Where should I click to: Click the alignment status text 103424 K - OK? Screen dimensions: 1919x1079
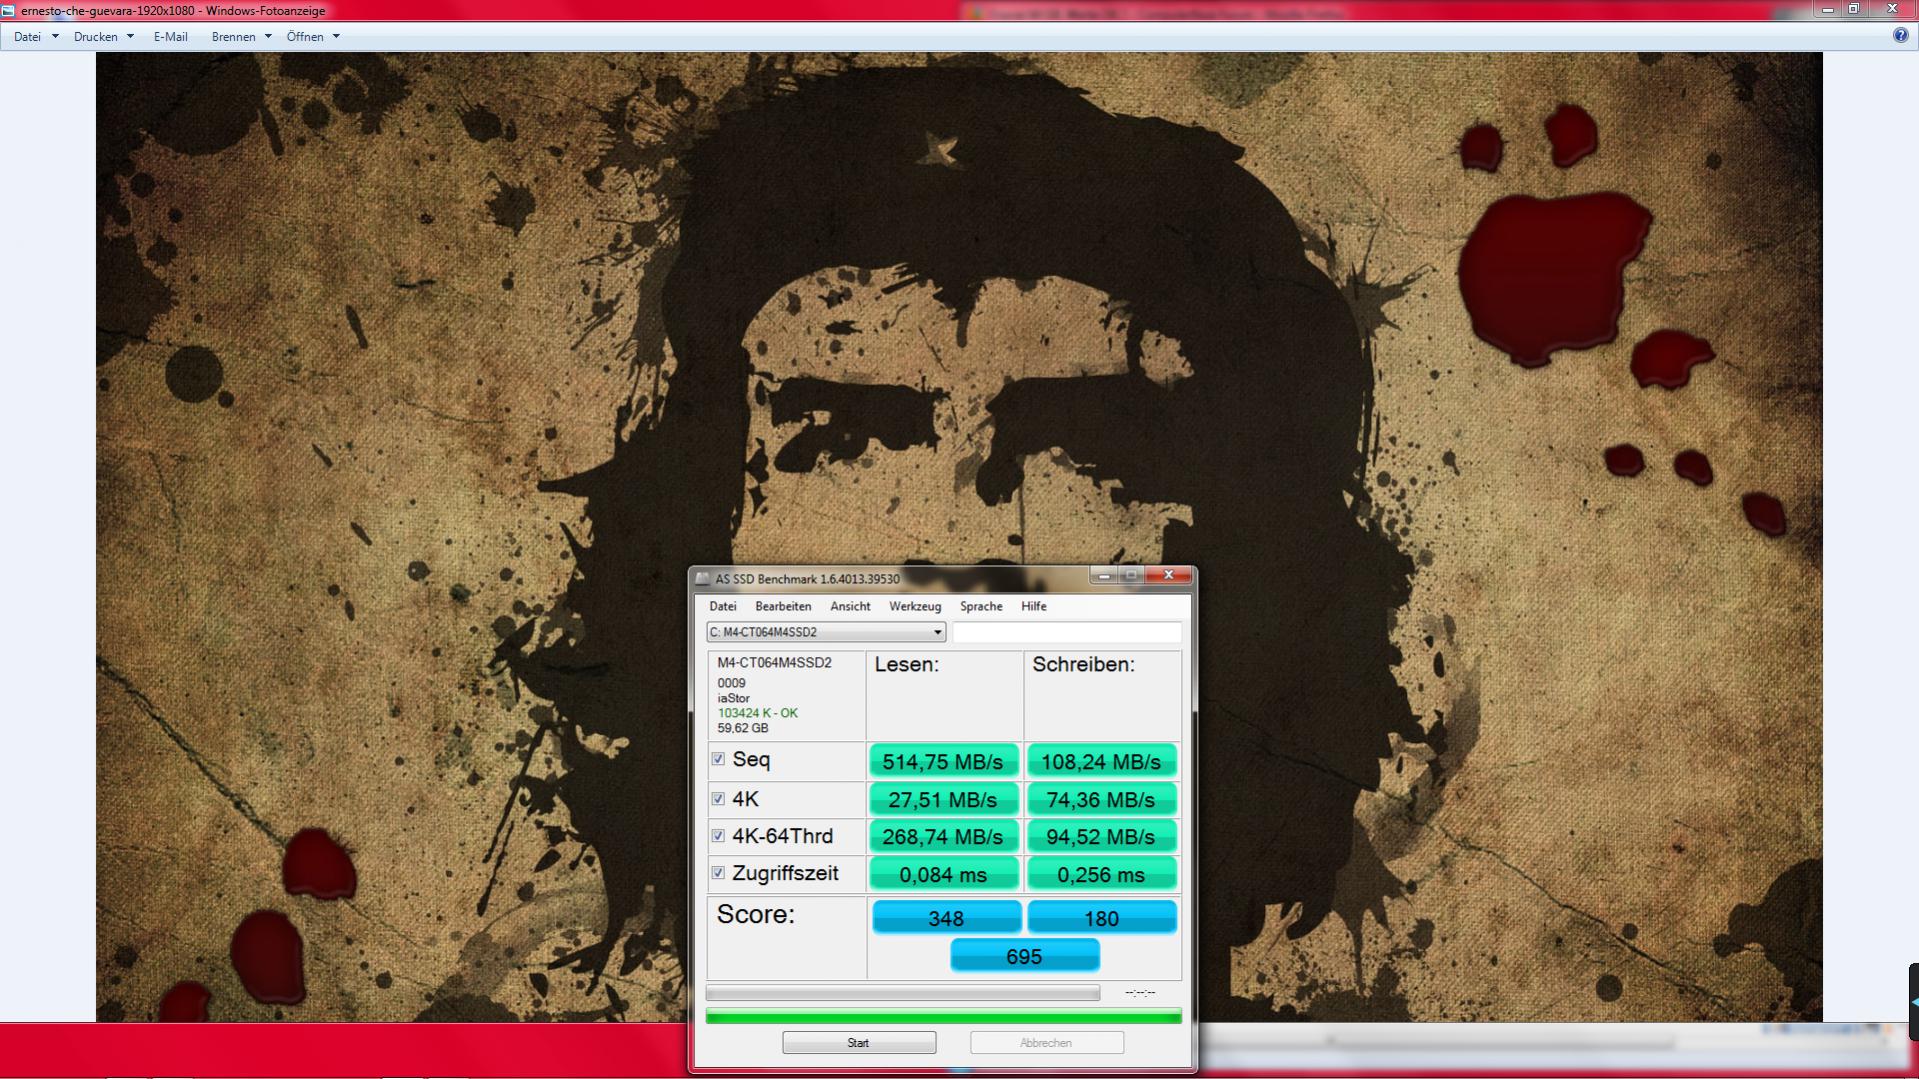pos(758,713)
